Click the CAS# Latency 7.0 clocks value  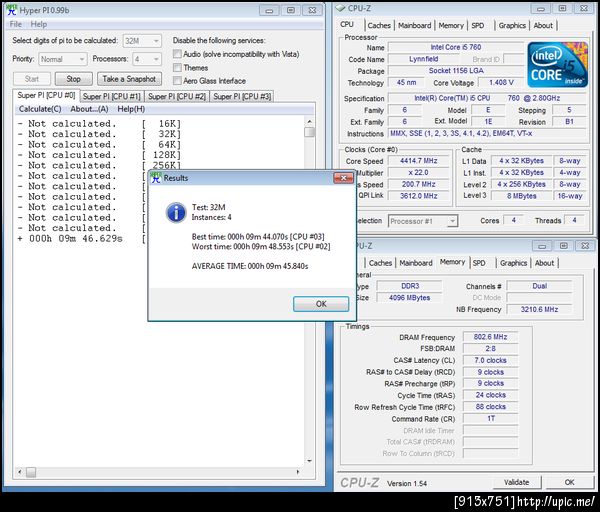(x=490, y=360)
